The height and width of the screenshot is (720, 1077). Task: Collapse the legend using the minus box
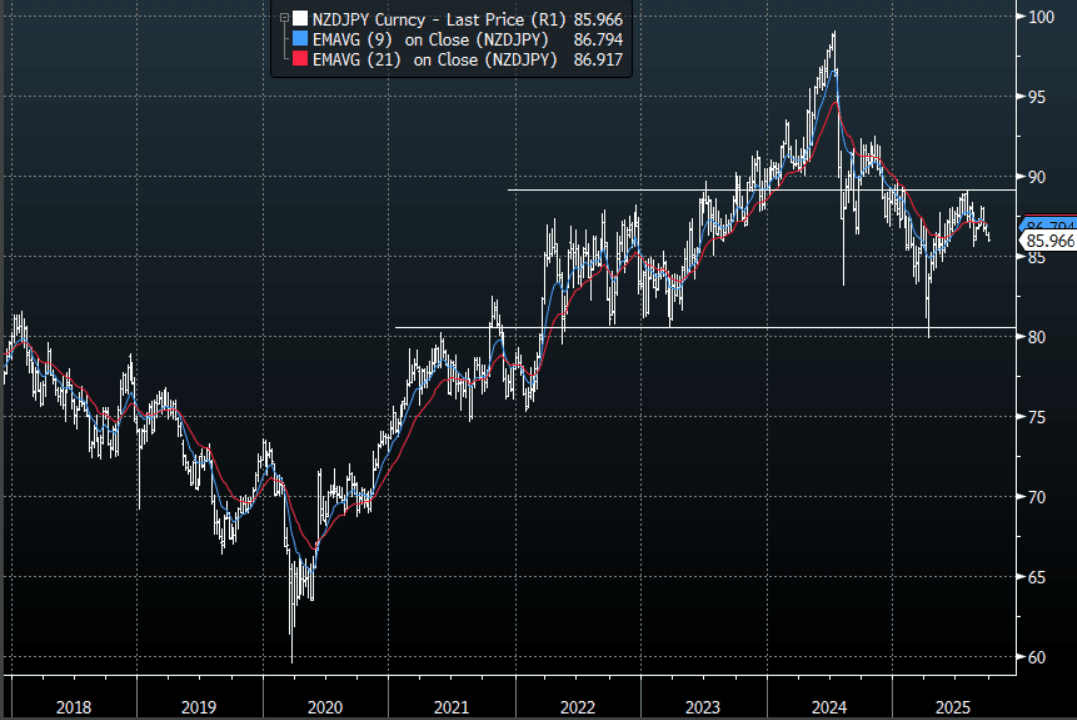pyautogui.click(x=284, y=19)
